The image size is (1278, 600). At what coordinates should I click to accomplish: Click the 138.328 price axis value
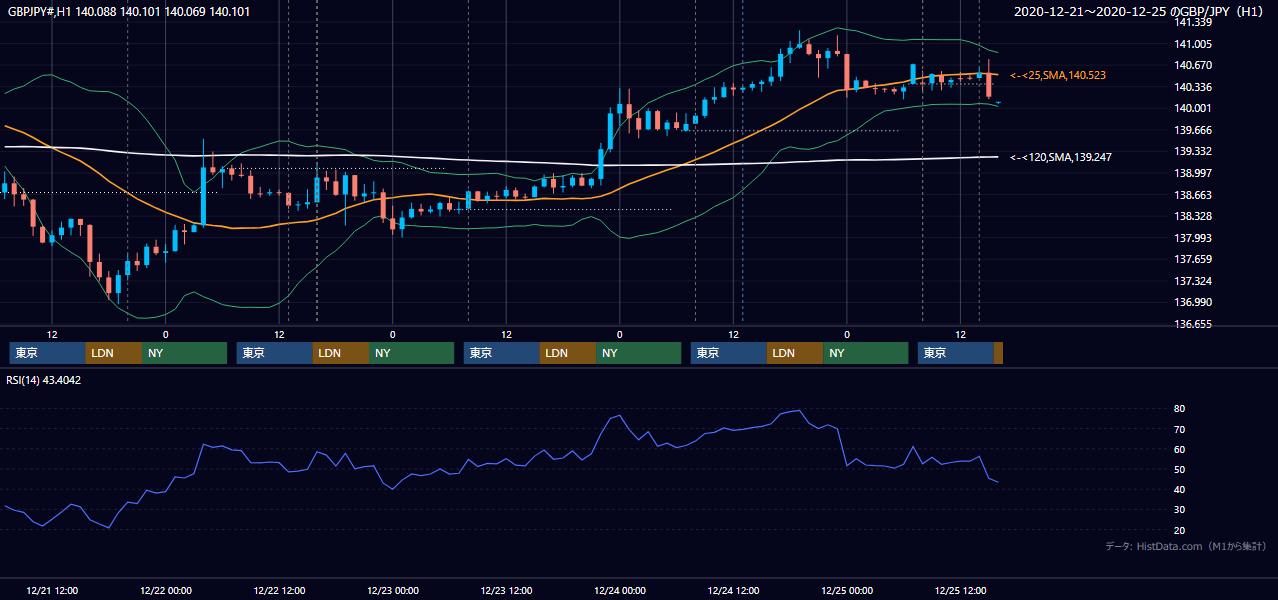point(1195,216)
